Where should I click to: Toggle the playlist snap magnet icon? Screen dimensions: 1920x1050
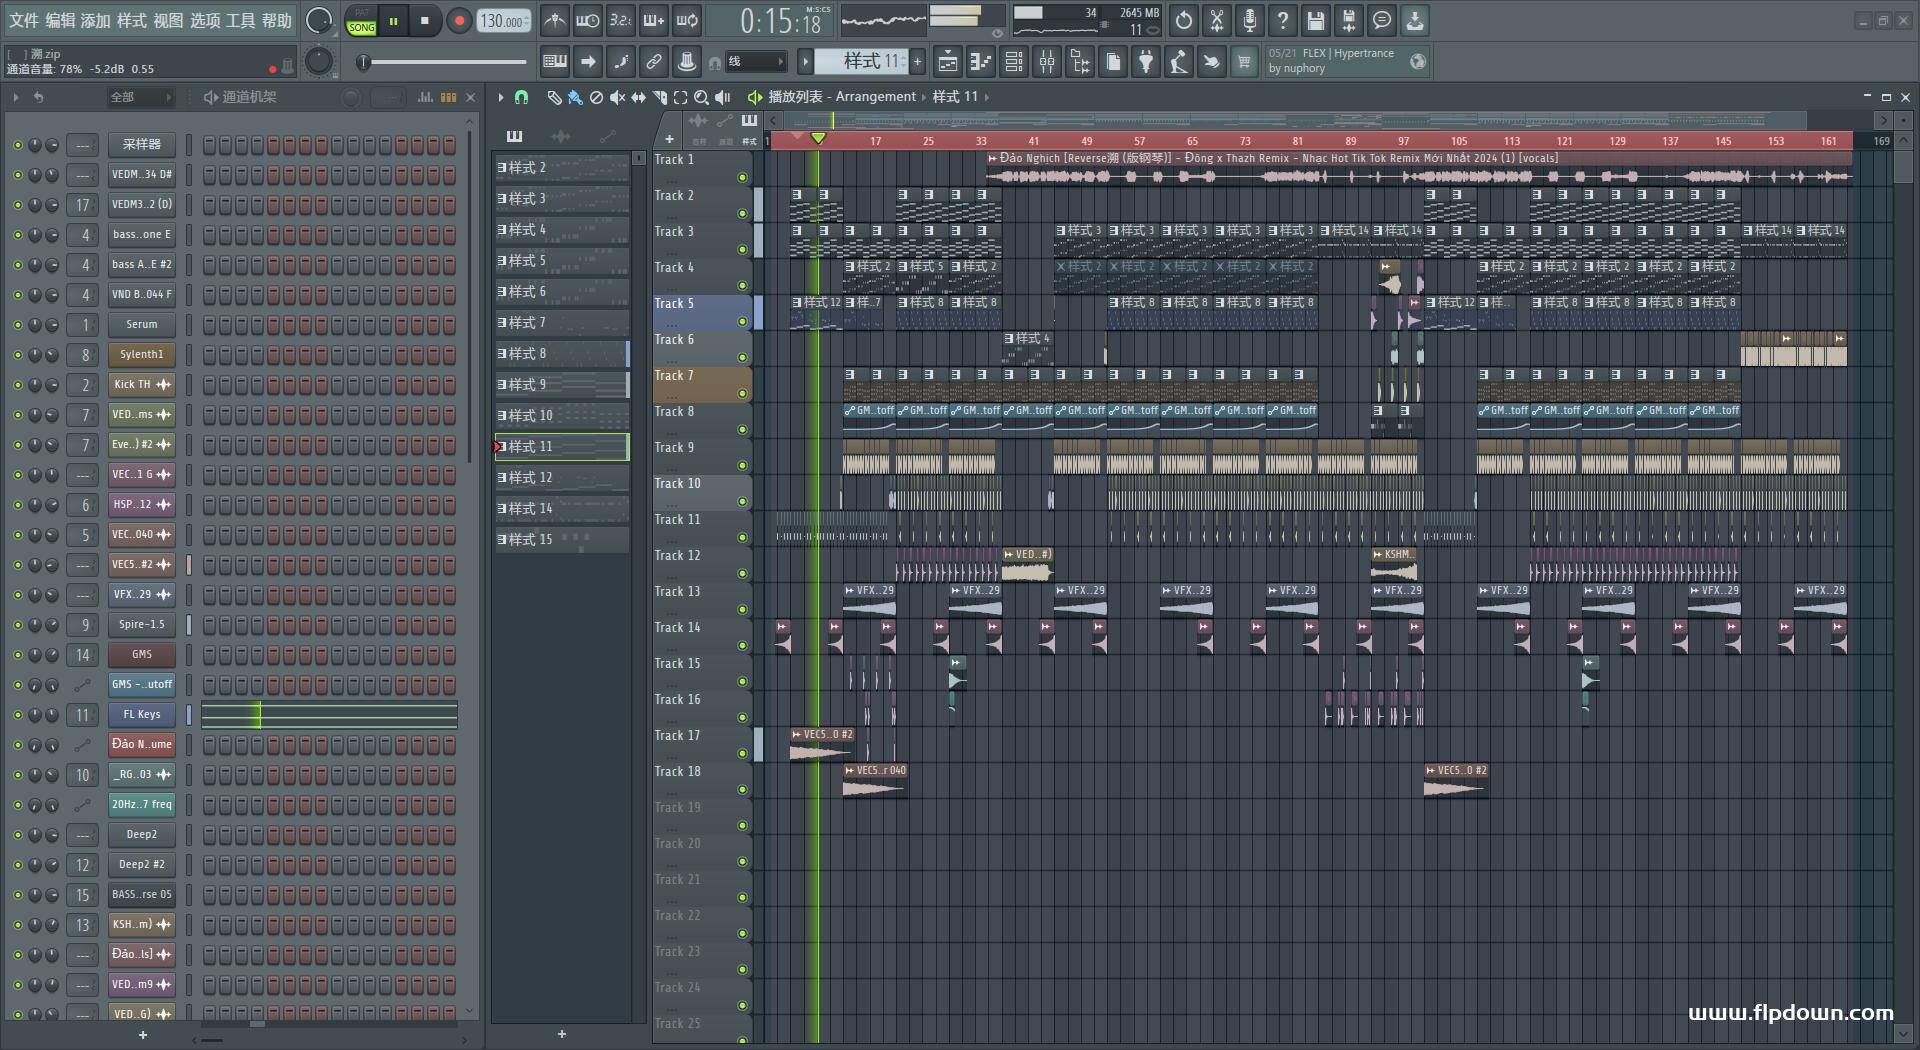coord(521,97)
